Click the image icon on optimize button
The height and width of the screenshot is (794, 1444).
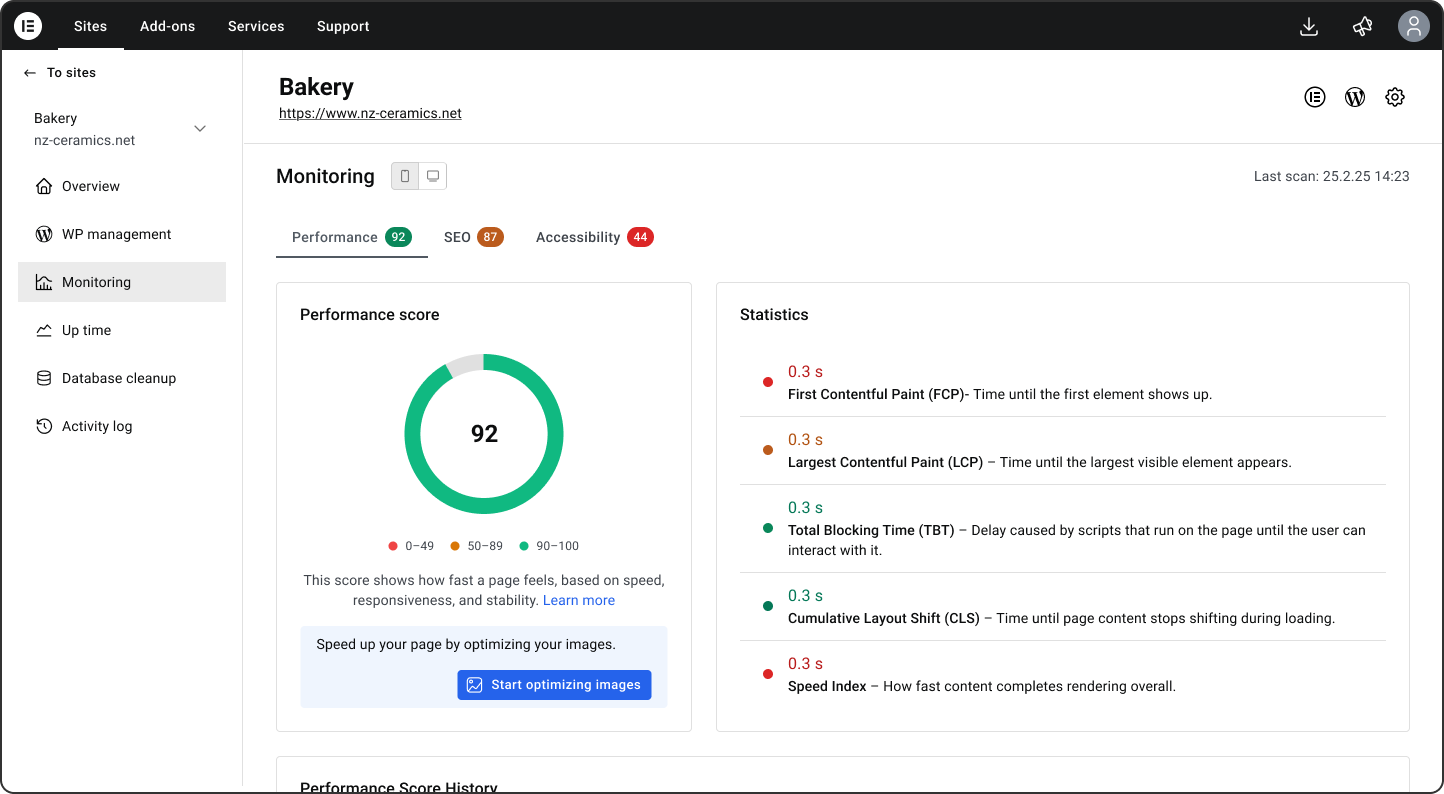(x=475, y=685)
